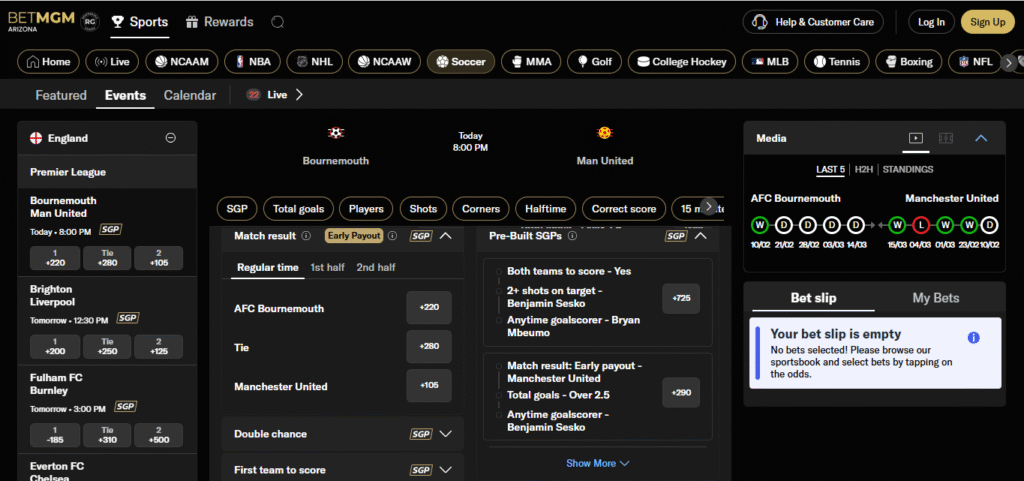Expand the Double chance market
The height and width of the screenshot is (481, 1024).
click(342, 434)
